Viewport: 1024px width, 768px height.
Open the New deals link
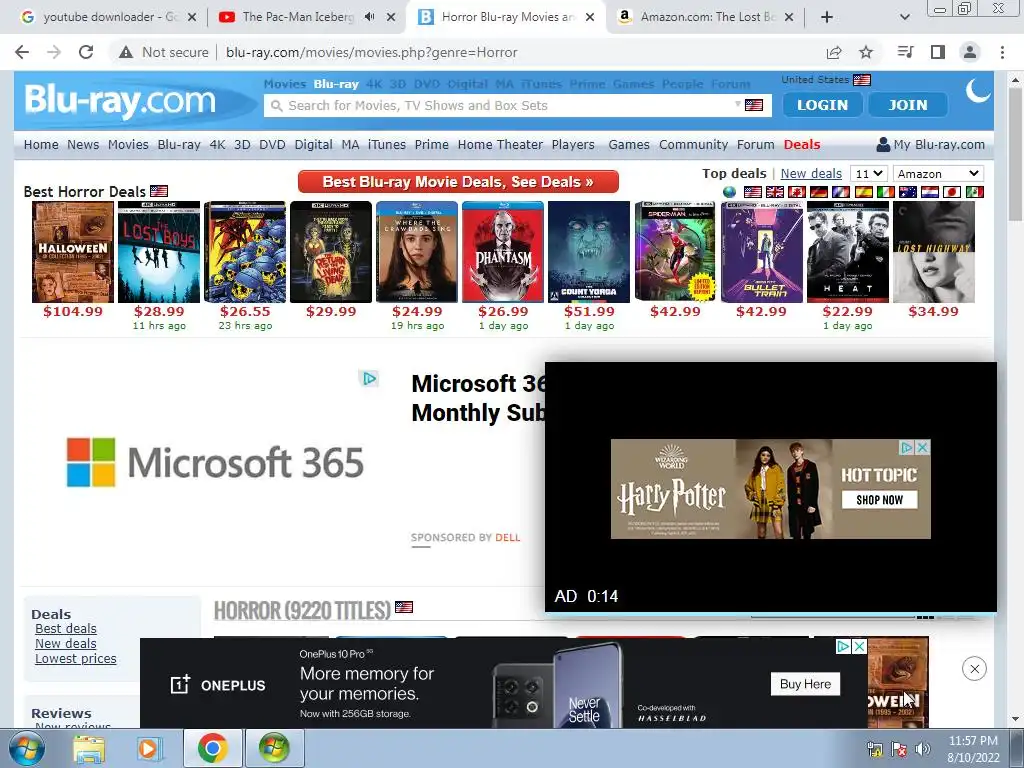coord(811,173)
